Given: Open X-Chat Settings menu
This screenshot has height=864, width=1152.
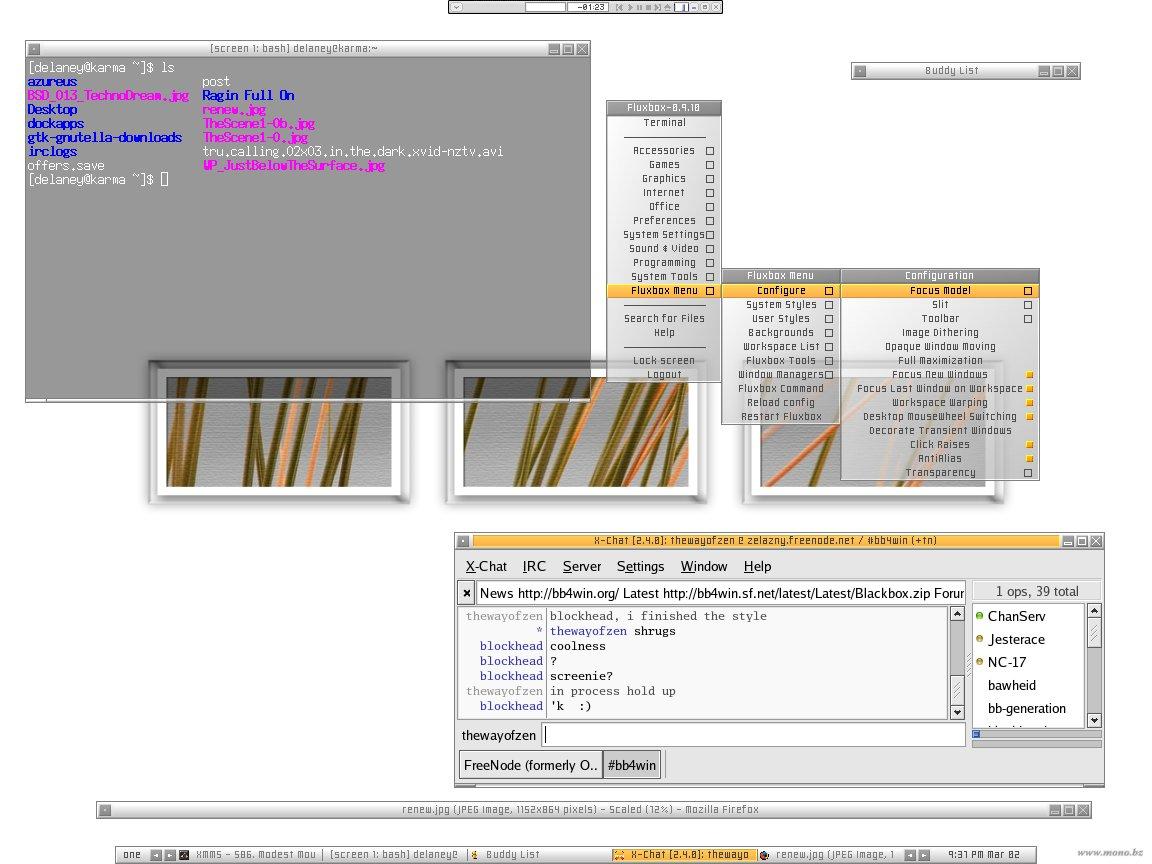Looking at the screenshot, I should [640, 566].
